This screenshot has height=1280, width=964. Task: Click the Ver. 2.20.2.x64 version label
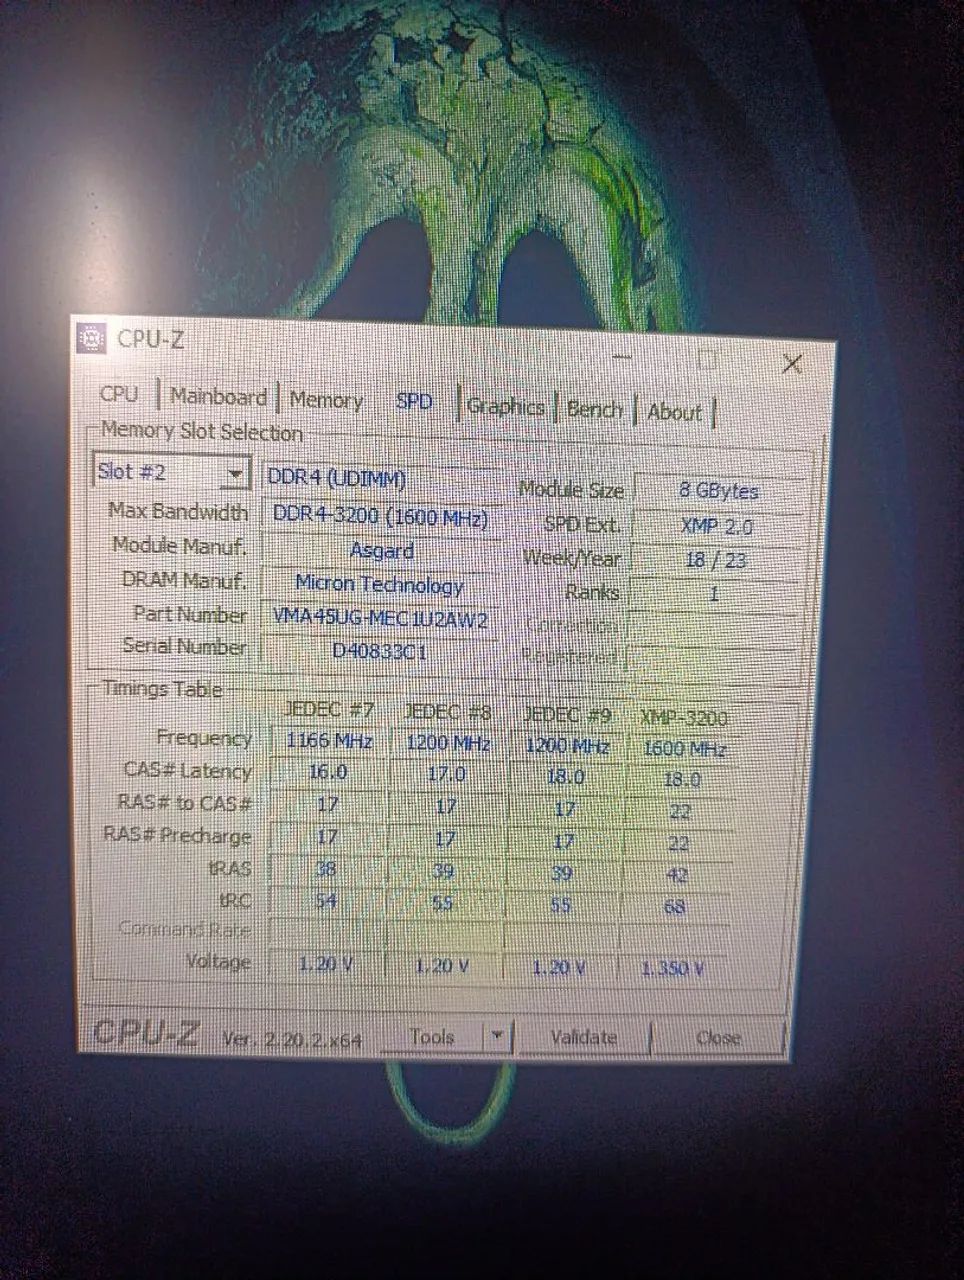(x=292, y=1039)
